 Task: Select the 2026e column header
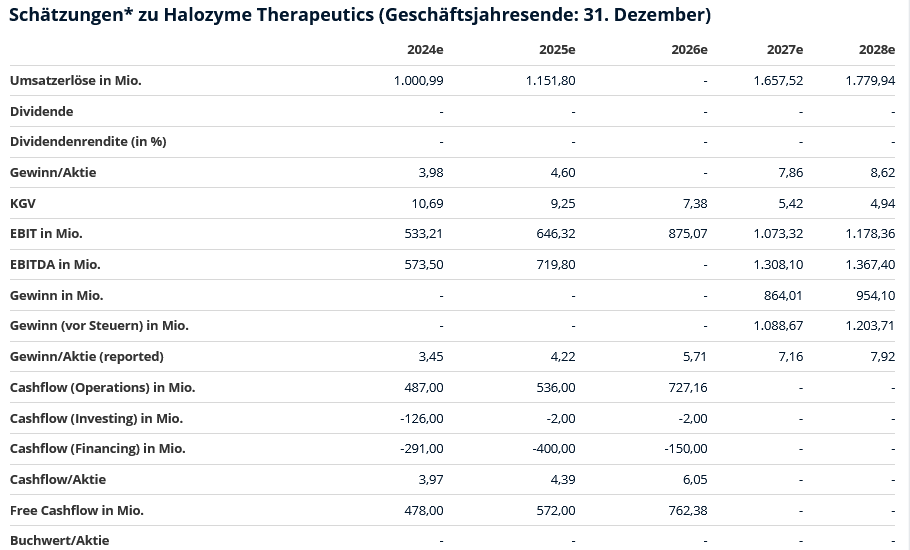pyautogui.click(x=689, y=50)
